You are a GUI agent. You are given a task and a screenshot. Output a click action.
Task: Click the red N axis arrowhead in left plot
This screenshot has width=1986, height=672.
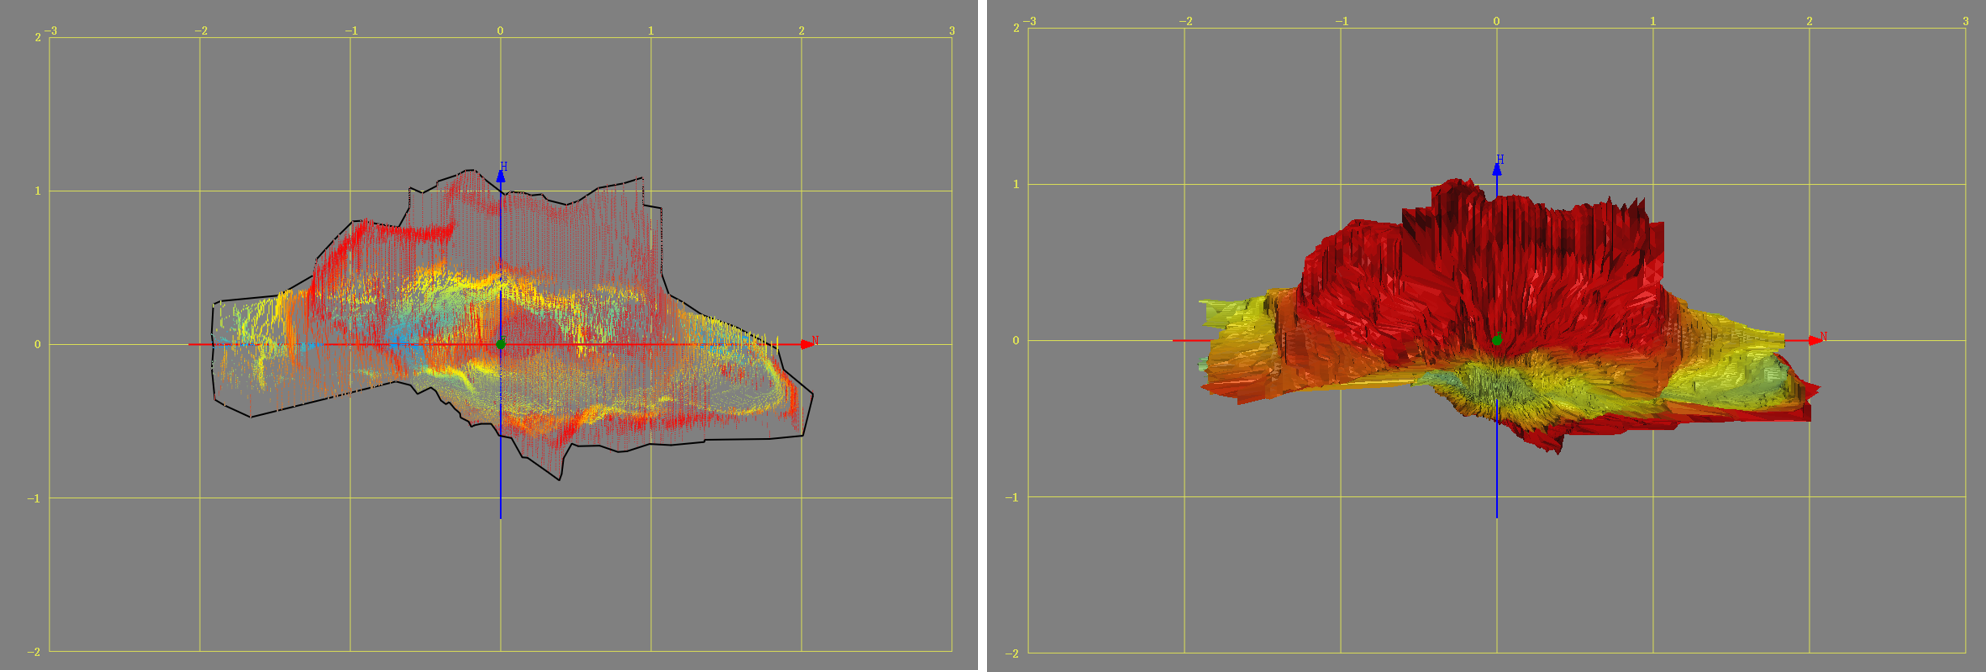point(806,344)
